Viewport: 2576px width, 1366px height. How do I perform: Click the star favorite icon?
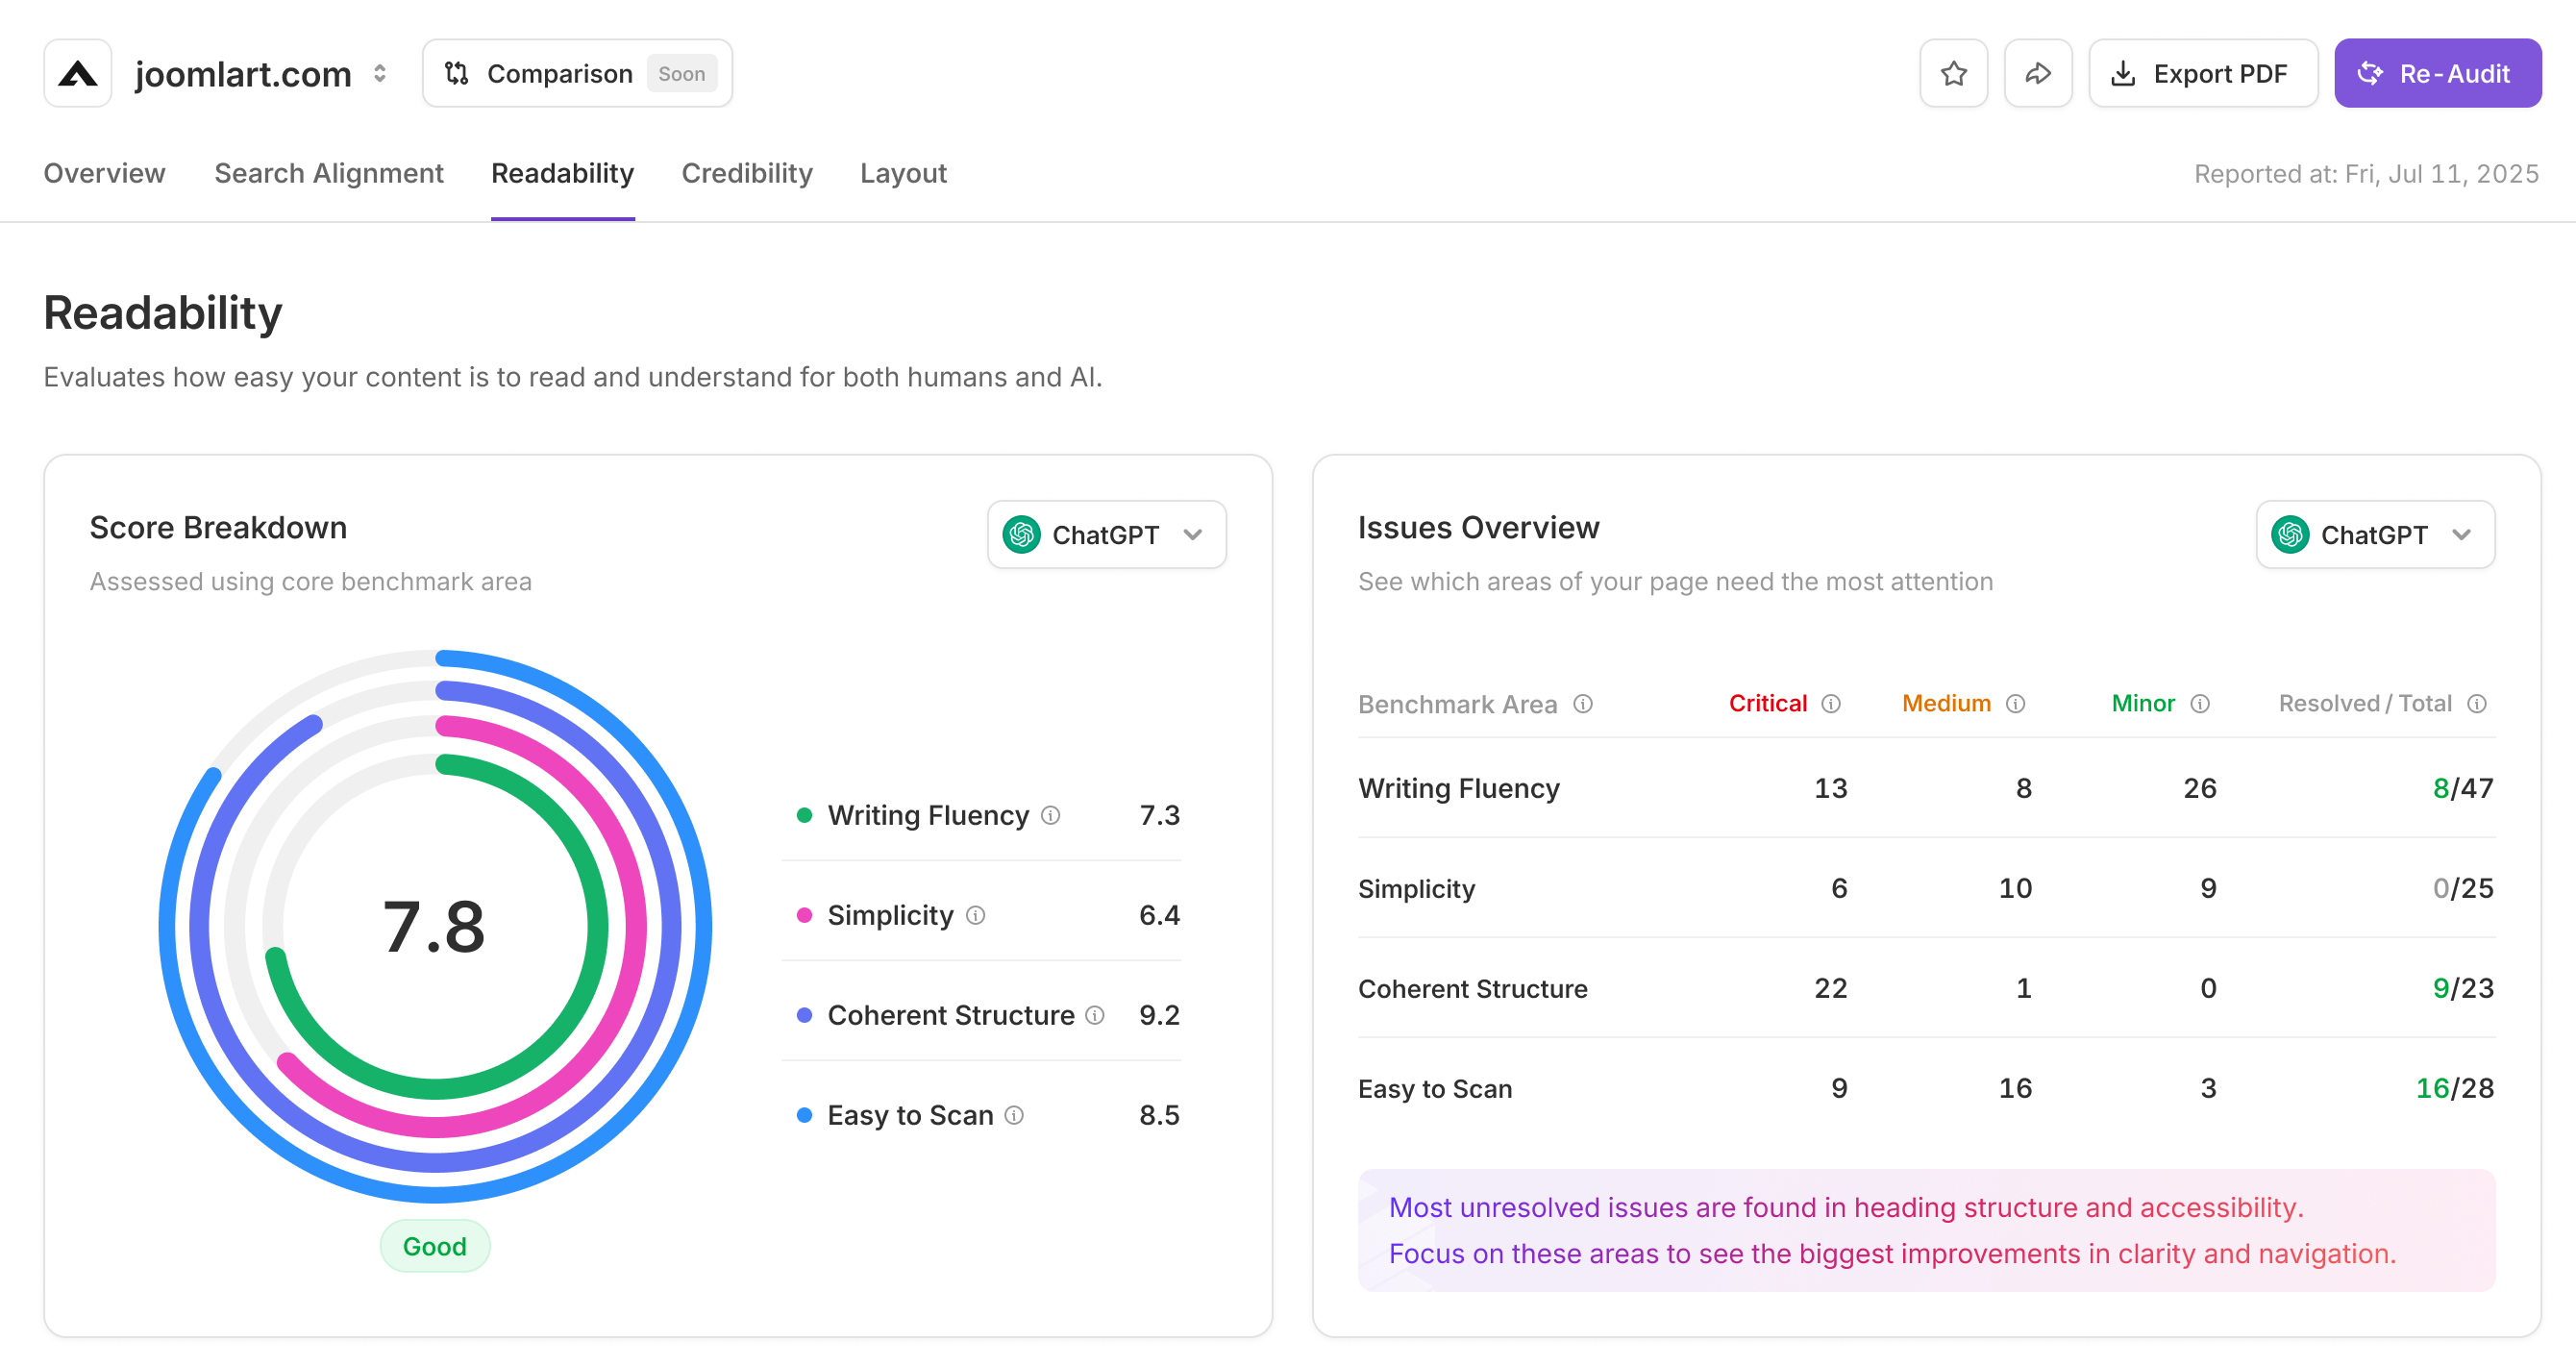tap(1953, 74)
